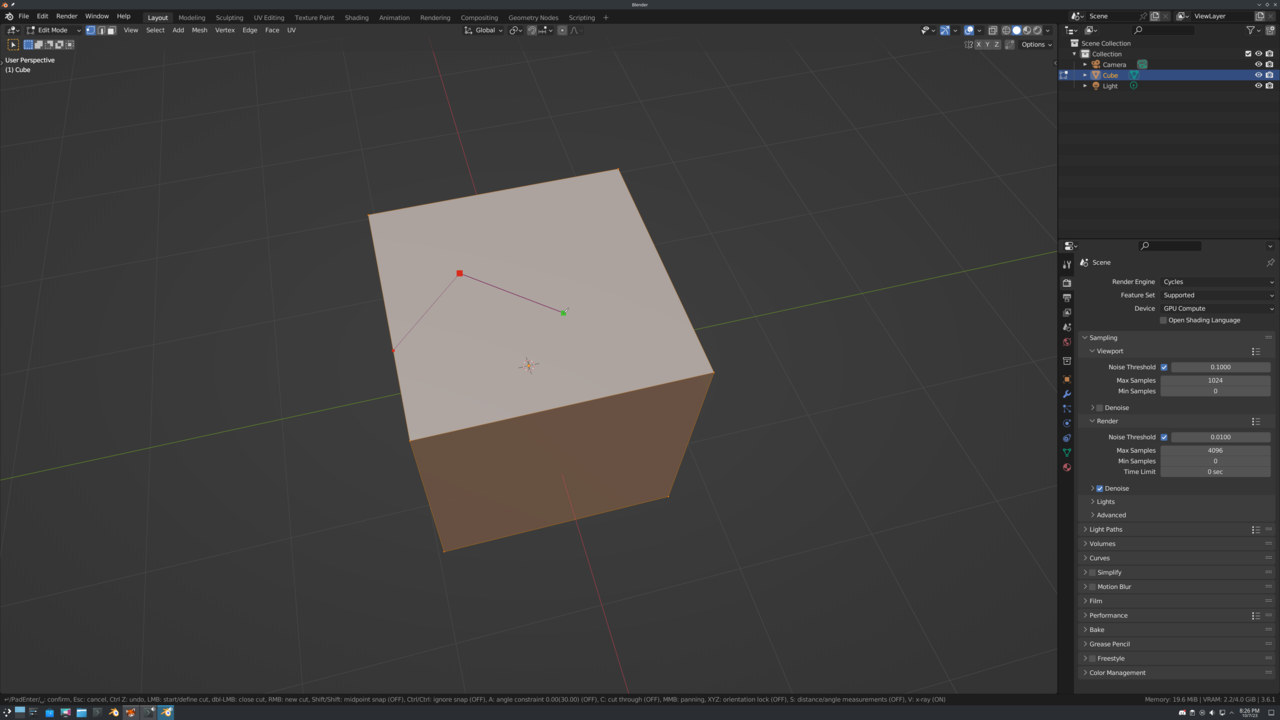Toggle snapping magnet
The image size is (1280, 720).
coord(532,30)
